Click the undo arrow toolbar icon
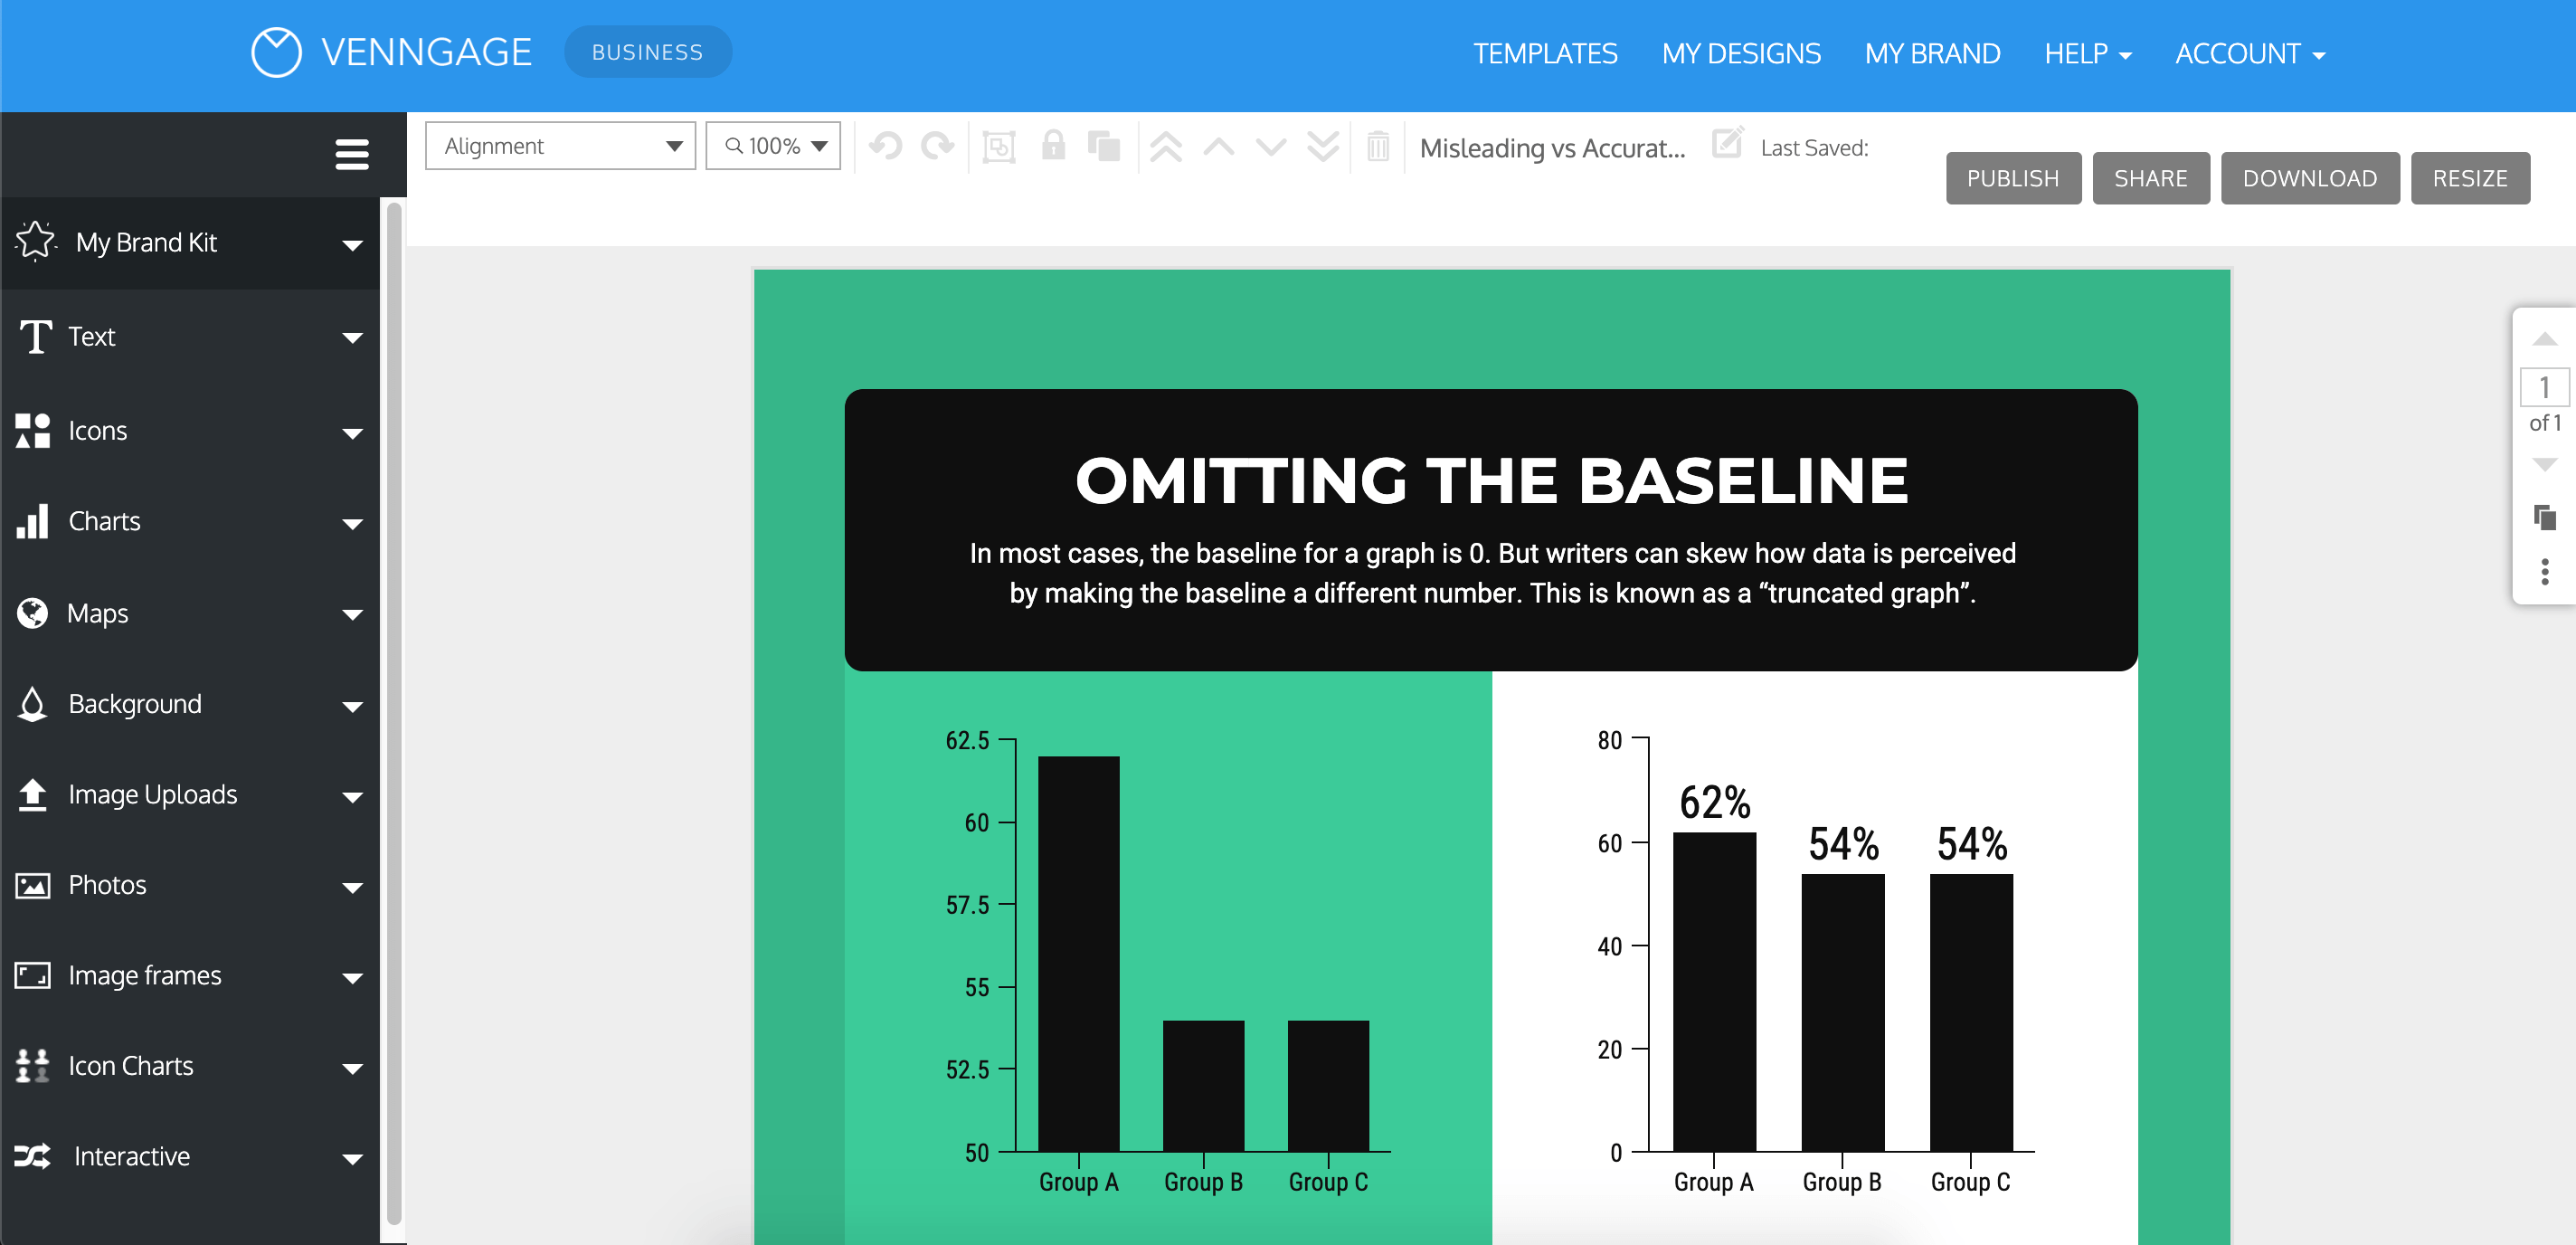The width and height of the screenshot is (2576, 1245). click(885, 147)
